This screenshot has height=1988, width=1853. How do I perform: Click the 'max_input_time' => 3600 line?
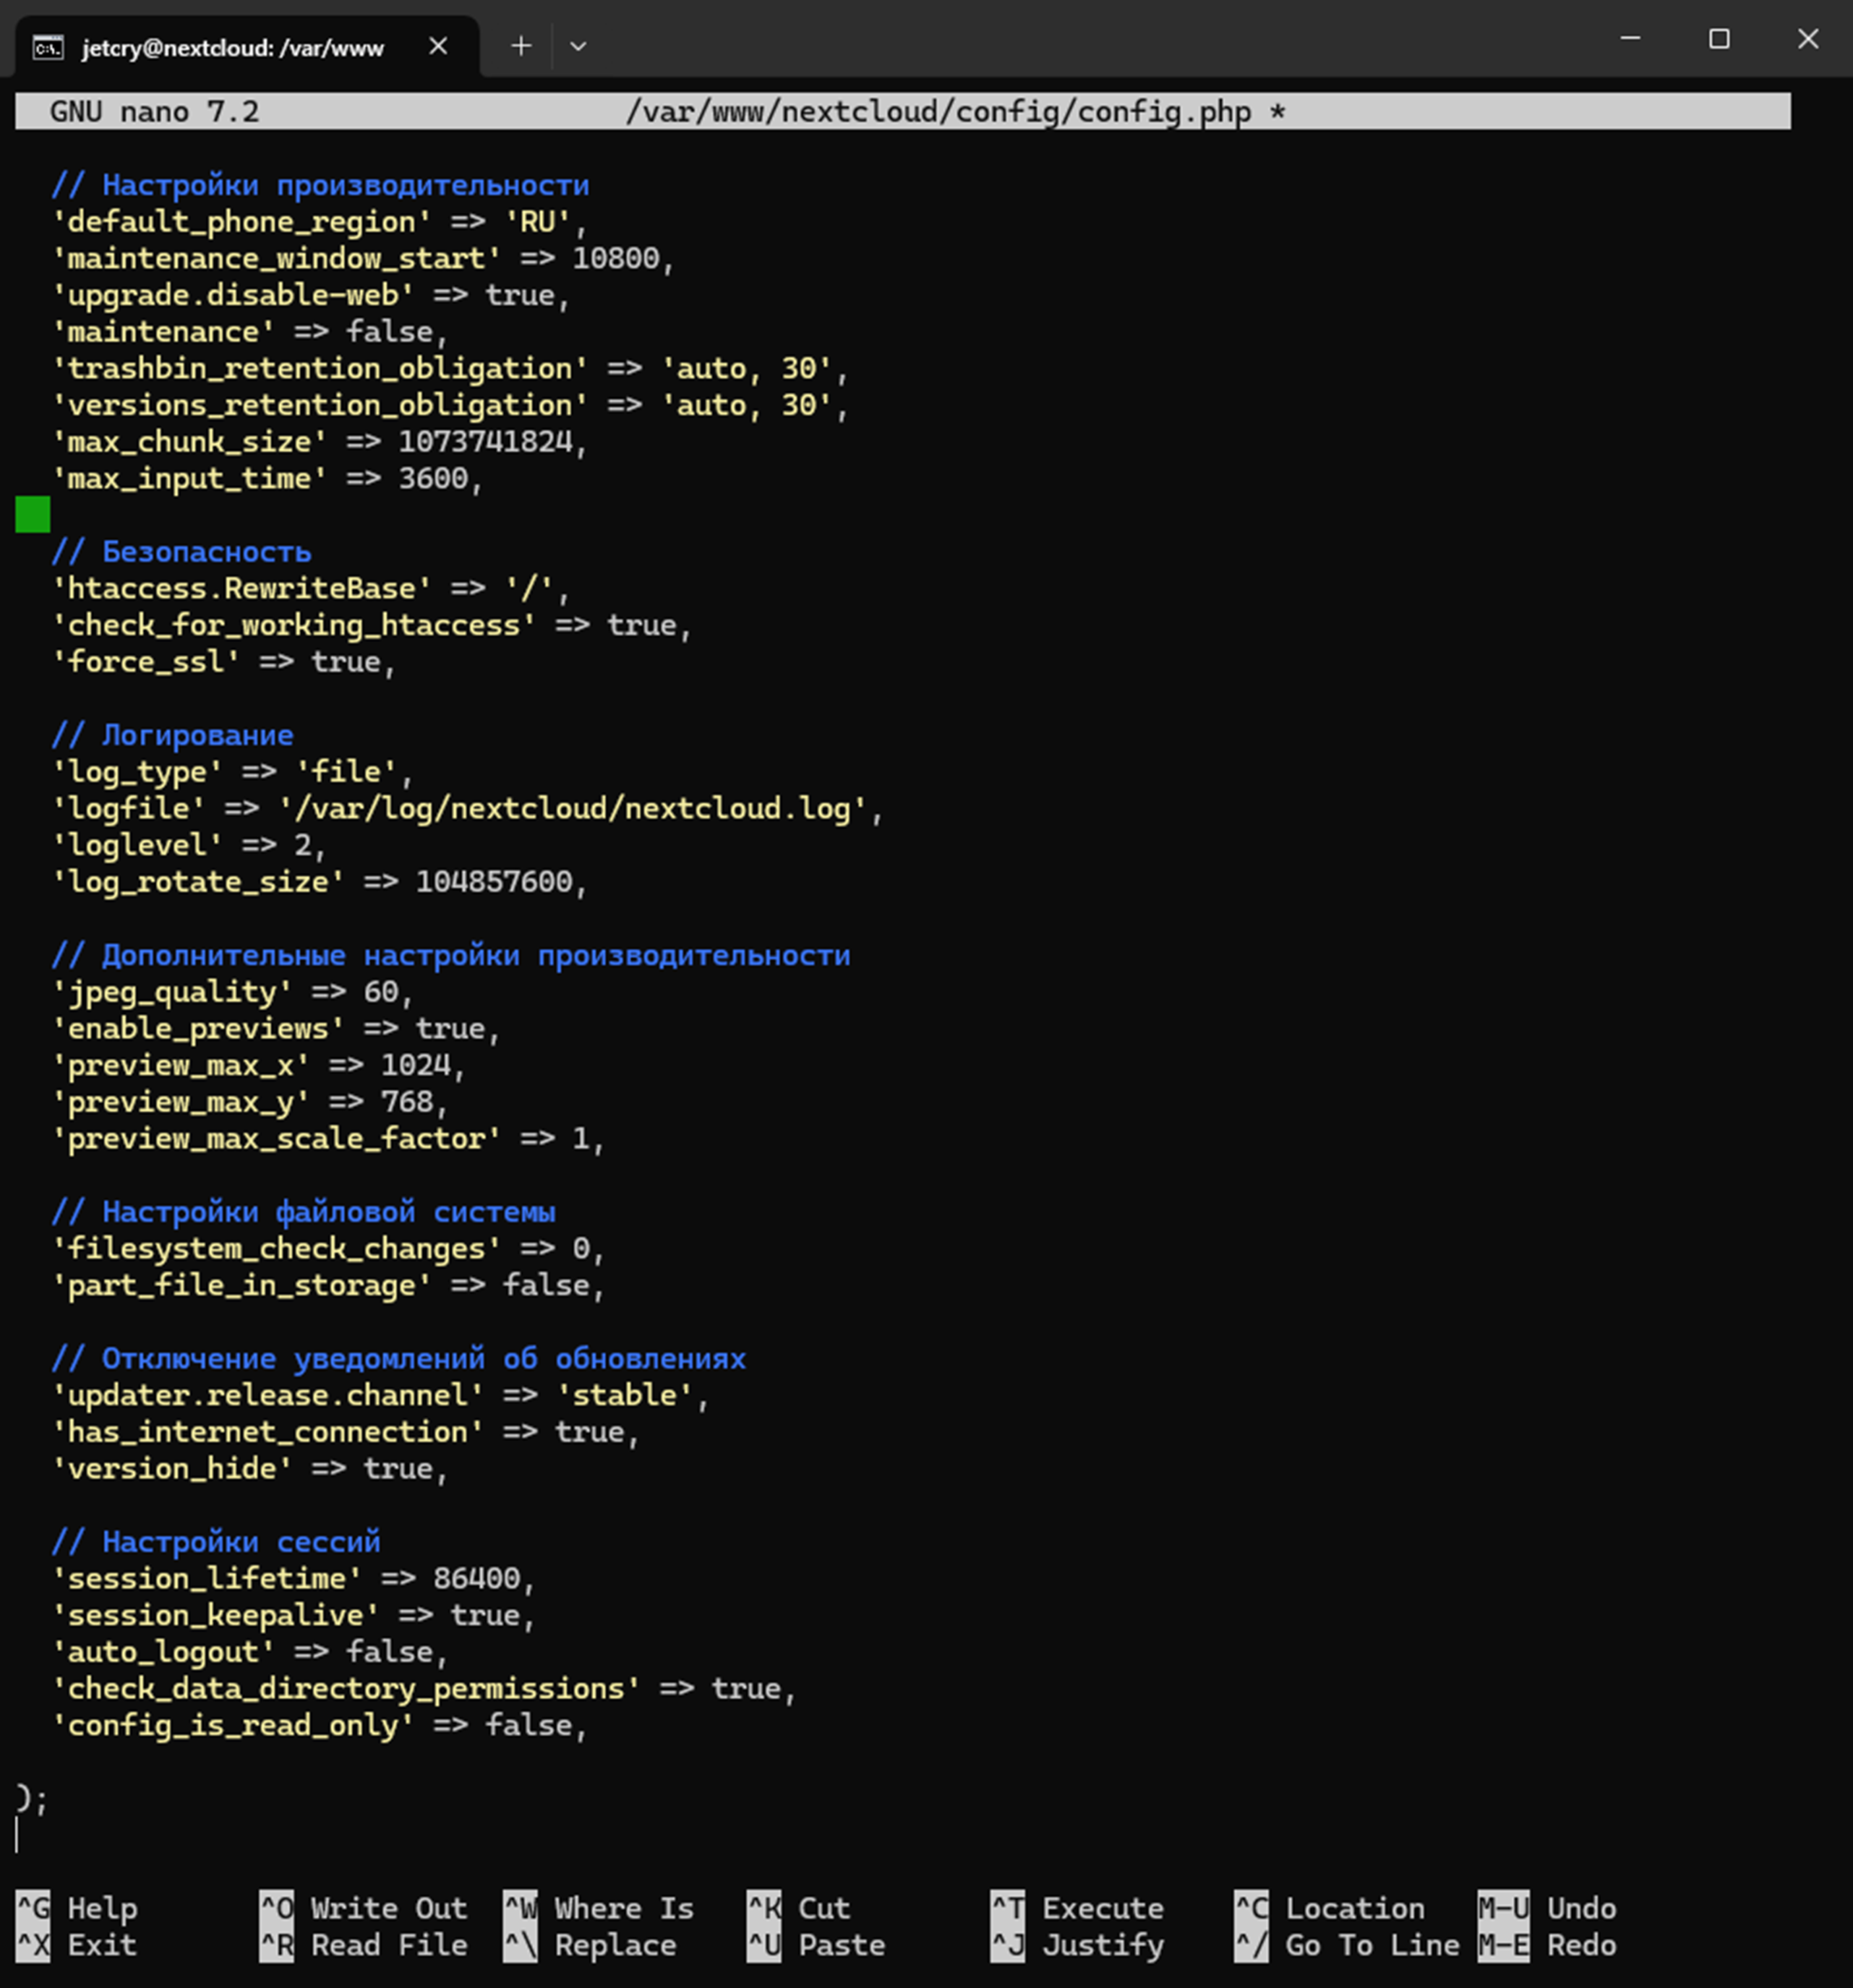coord(268,478)
